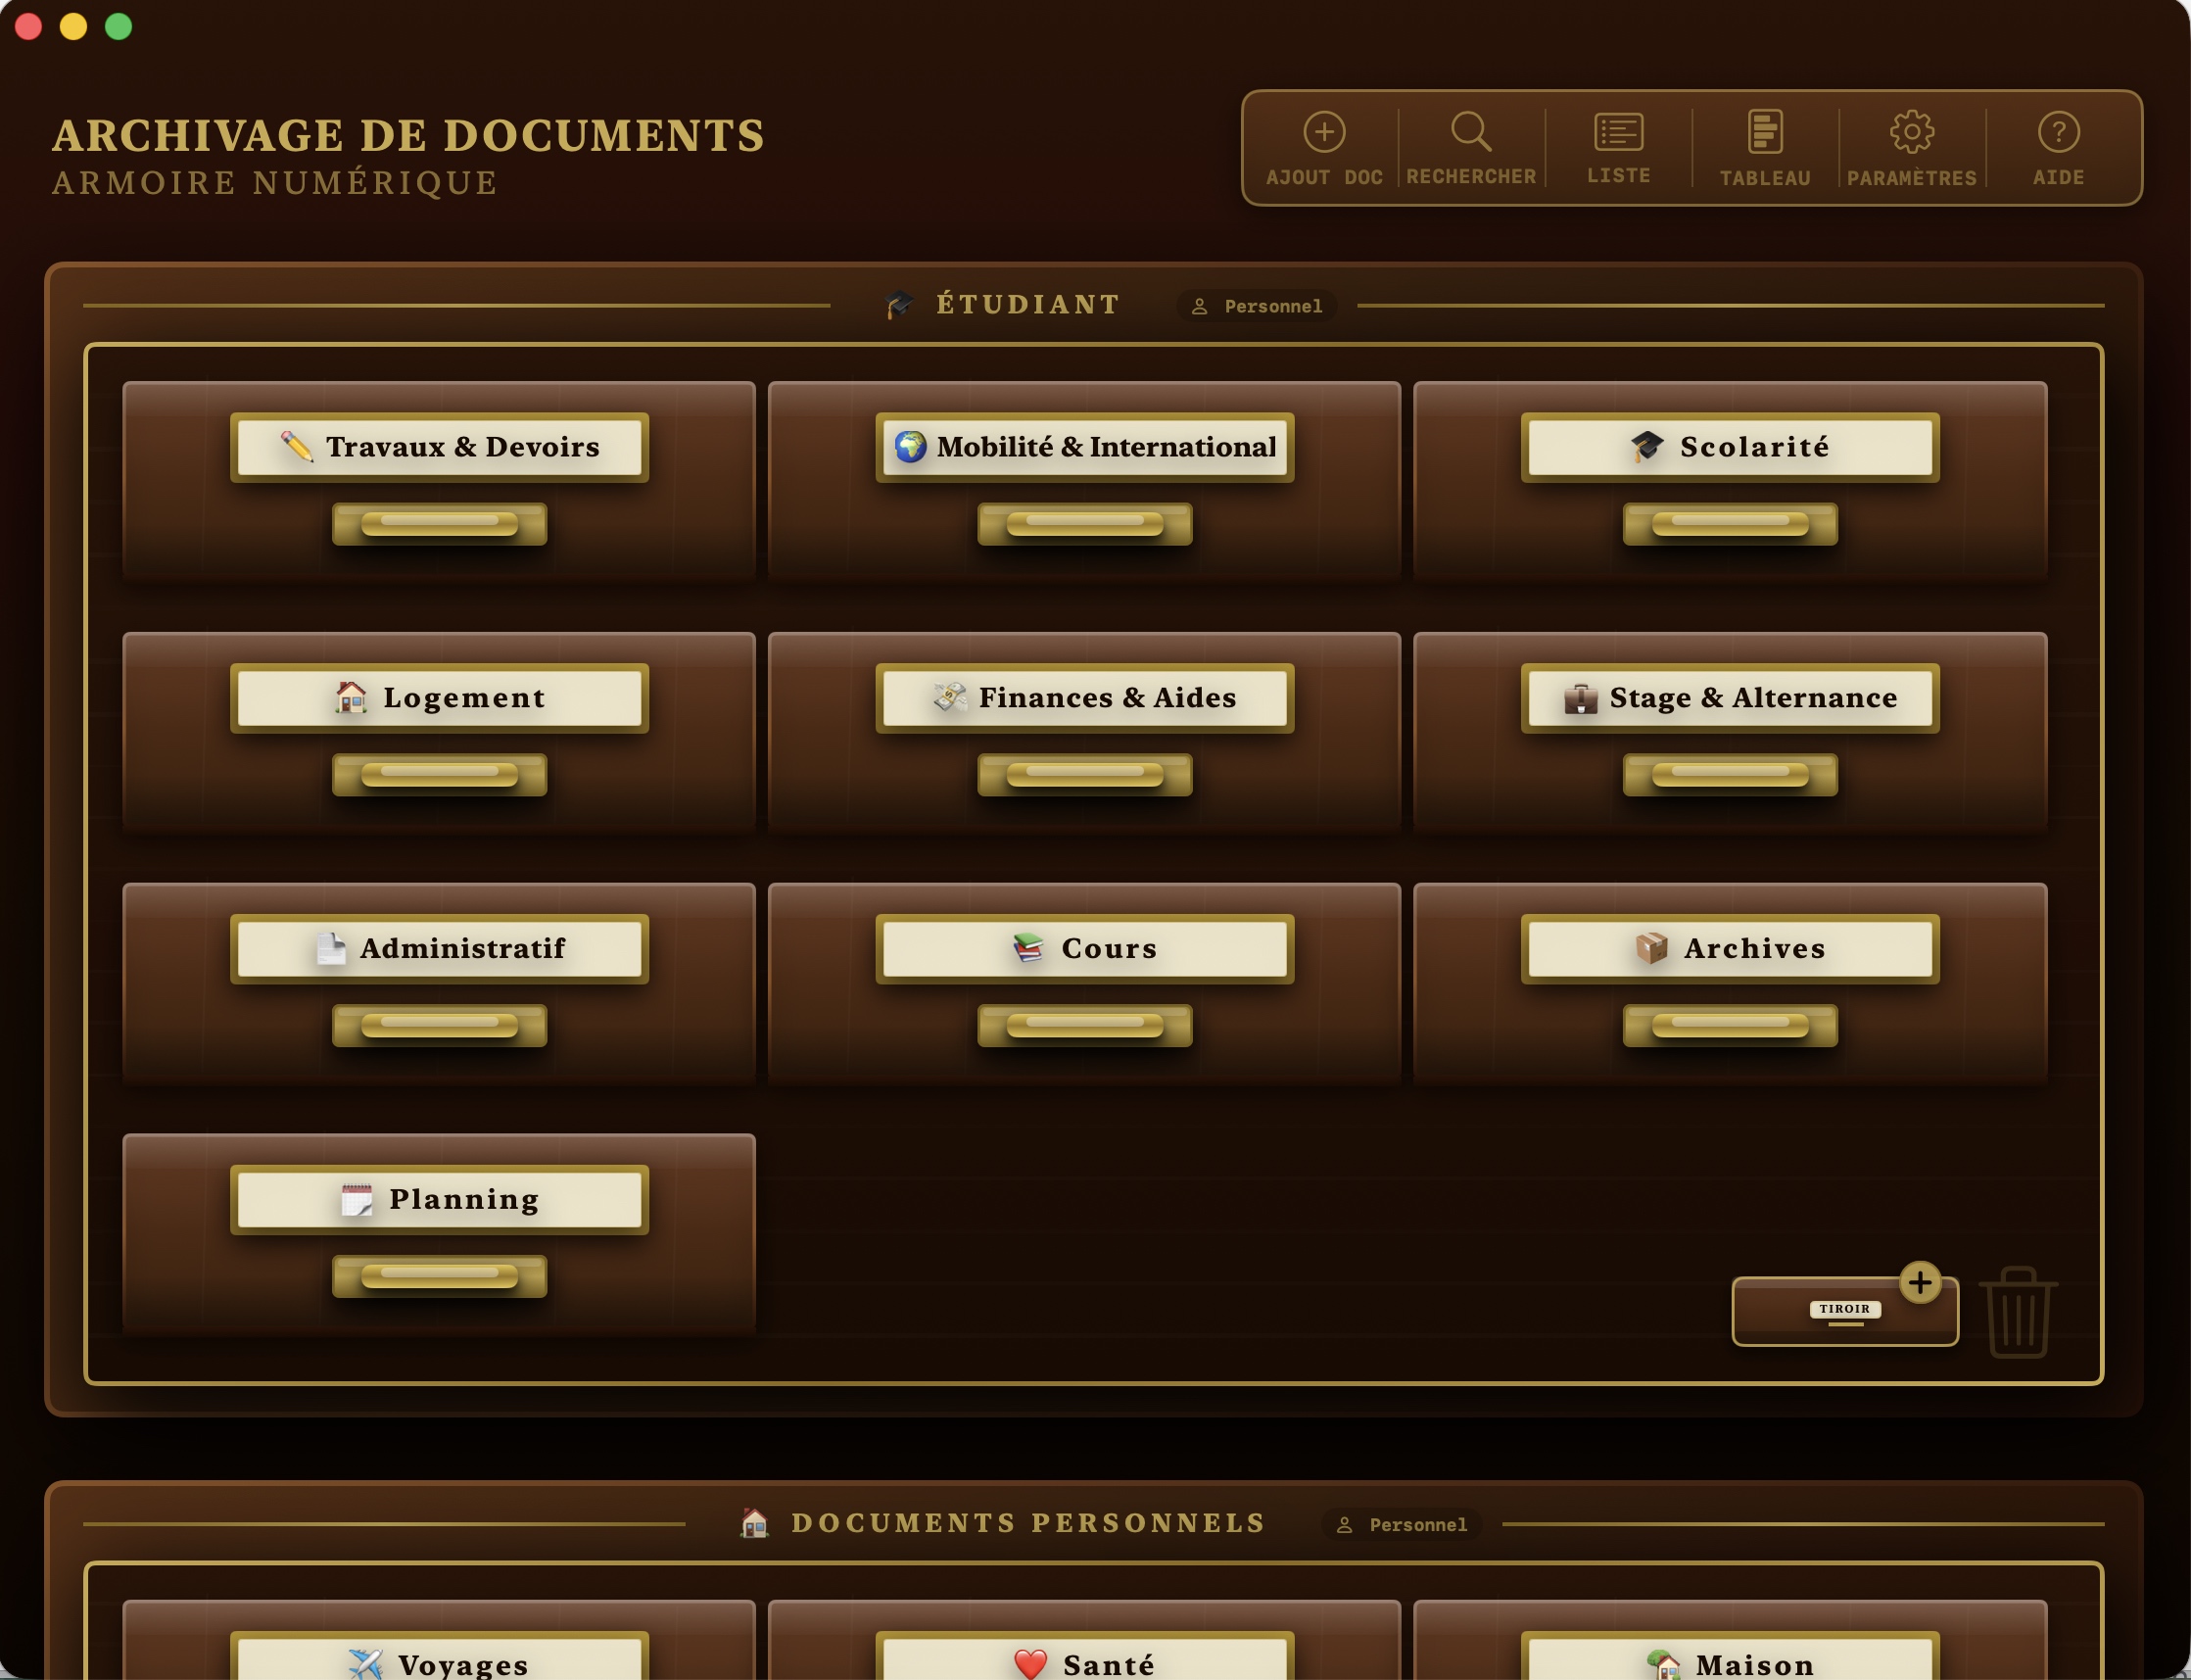
Task: Close the window with the red button
Action: pos(28,26)
